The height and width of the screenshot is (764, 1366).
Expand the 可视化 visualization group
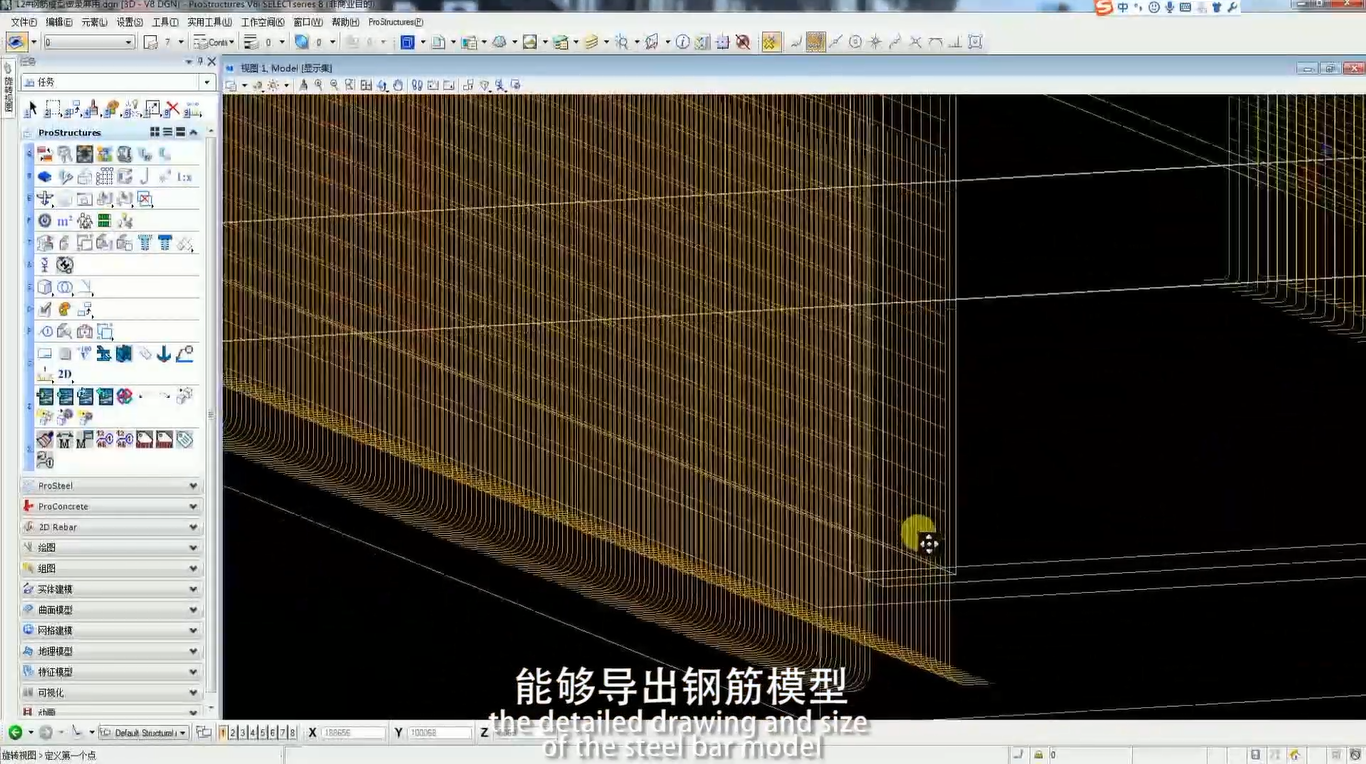pos(110,693)
